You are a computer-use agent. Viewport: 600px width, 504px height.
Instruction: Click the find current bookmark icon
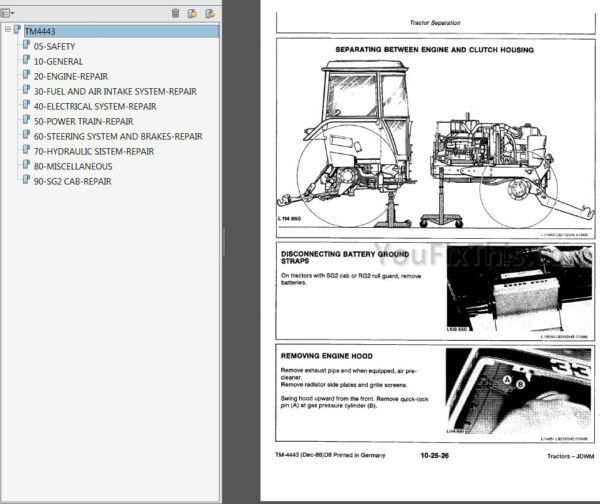(x=210, y=13)
